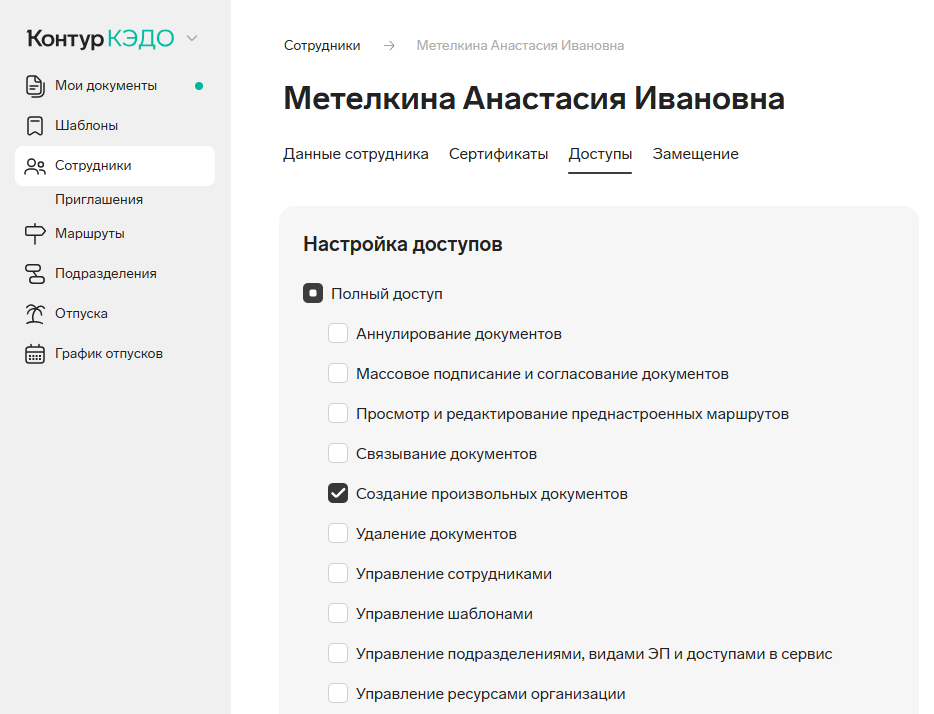The image size is (934, 714).
Task: Check Управление сотрудниками permission
Action: point(338,573)
